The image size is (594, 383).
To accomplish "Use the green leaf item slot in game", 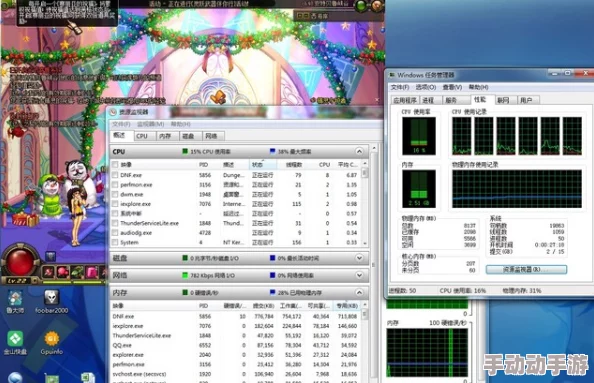I will (x=77, y=272).
